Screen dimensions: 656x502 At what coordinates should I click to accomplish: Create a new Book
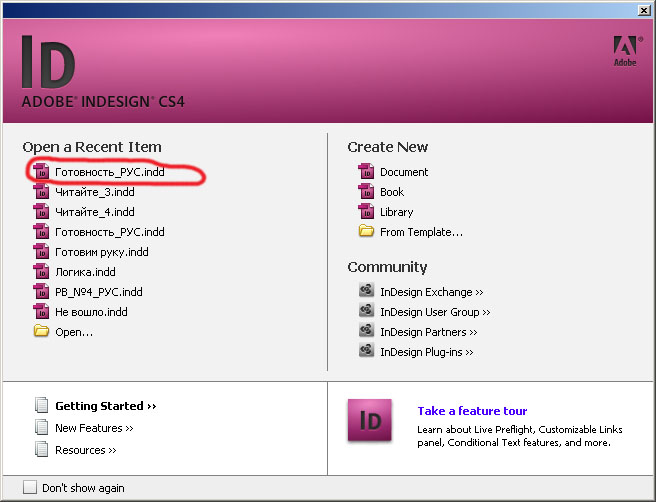click(392, 192)
